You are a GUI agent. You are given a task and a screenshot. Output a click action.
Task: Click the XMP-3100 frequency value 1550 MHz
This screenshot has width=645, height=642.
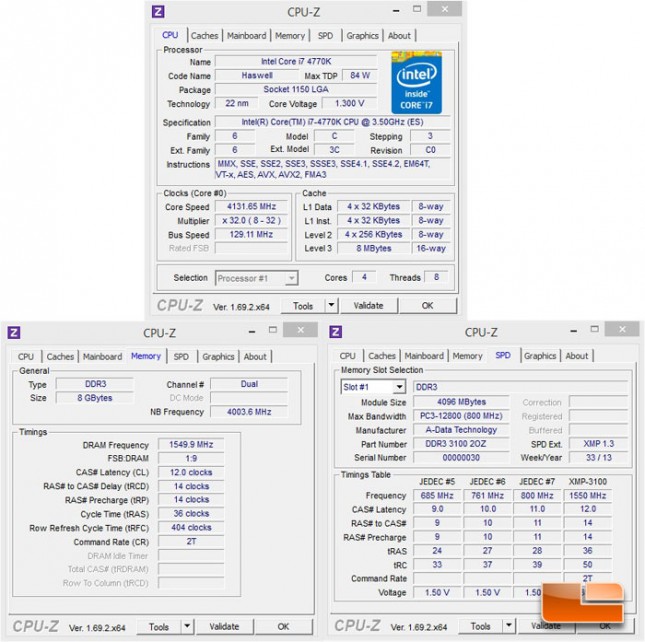coord(587,496)
